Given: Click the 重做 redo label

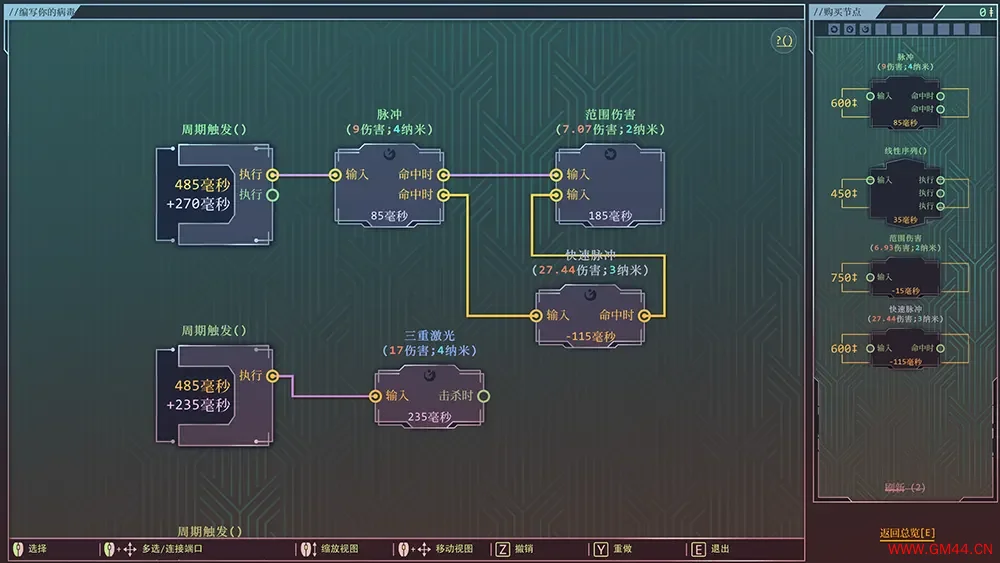Looking at the screenshot, I should point(622,549).
